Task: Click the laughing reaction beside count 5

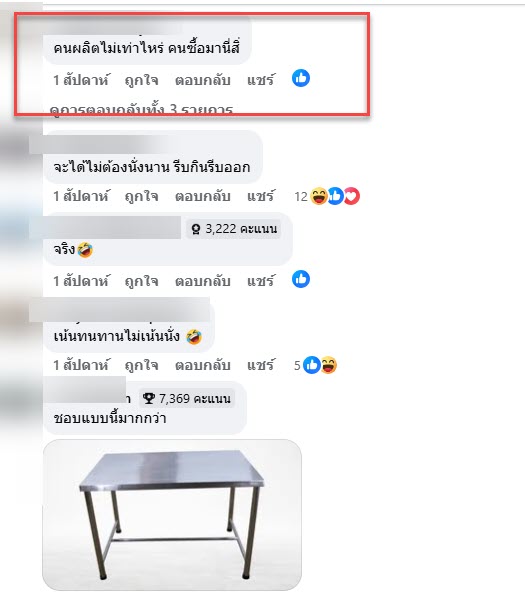Action: pos(329,365)
